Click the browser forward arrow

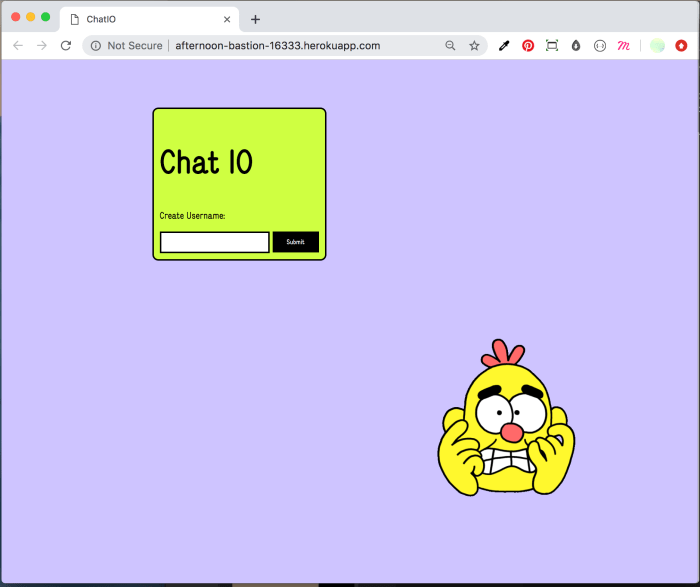[x=42, y=46]
